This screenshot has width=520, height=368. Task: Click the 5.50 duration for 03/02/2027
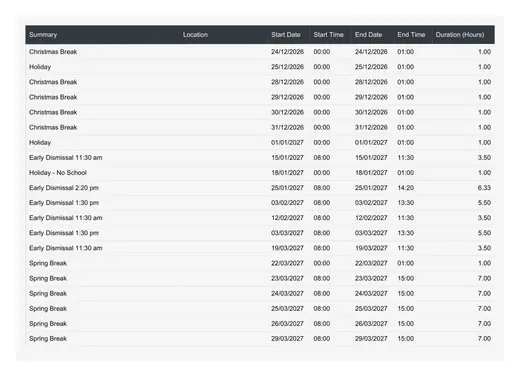coord(484,203)
